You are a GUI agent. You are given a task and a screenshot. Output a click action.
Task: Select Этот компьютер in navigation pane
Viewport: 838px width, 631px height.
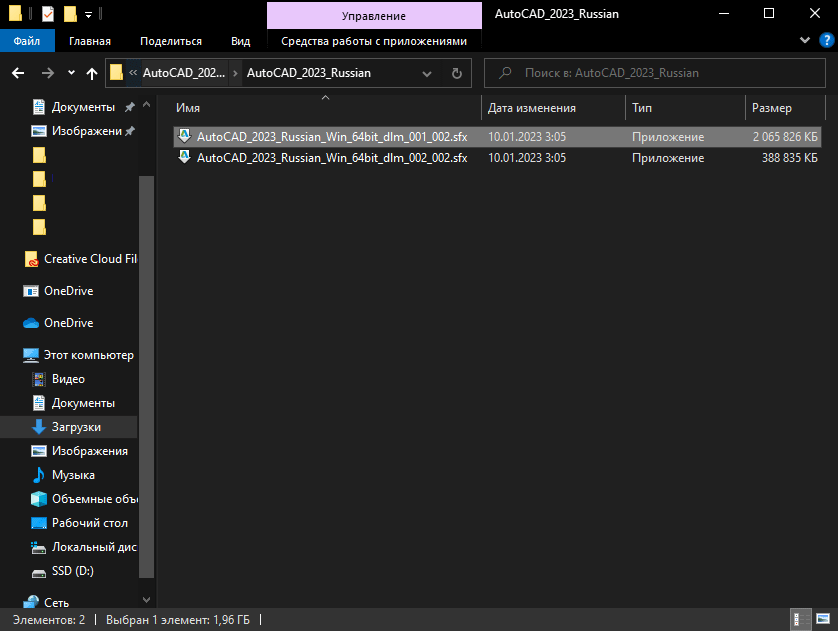pyautogui.click(x=79, y=355)
